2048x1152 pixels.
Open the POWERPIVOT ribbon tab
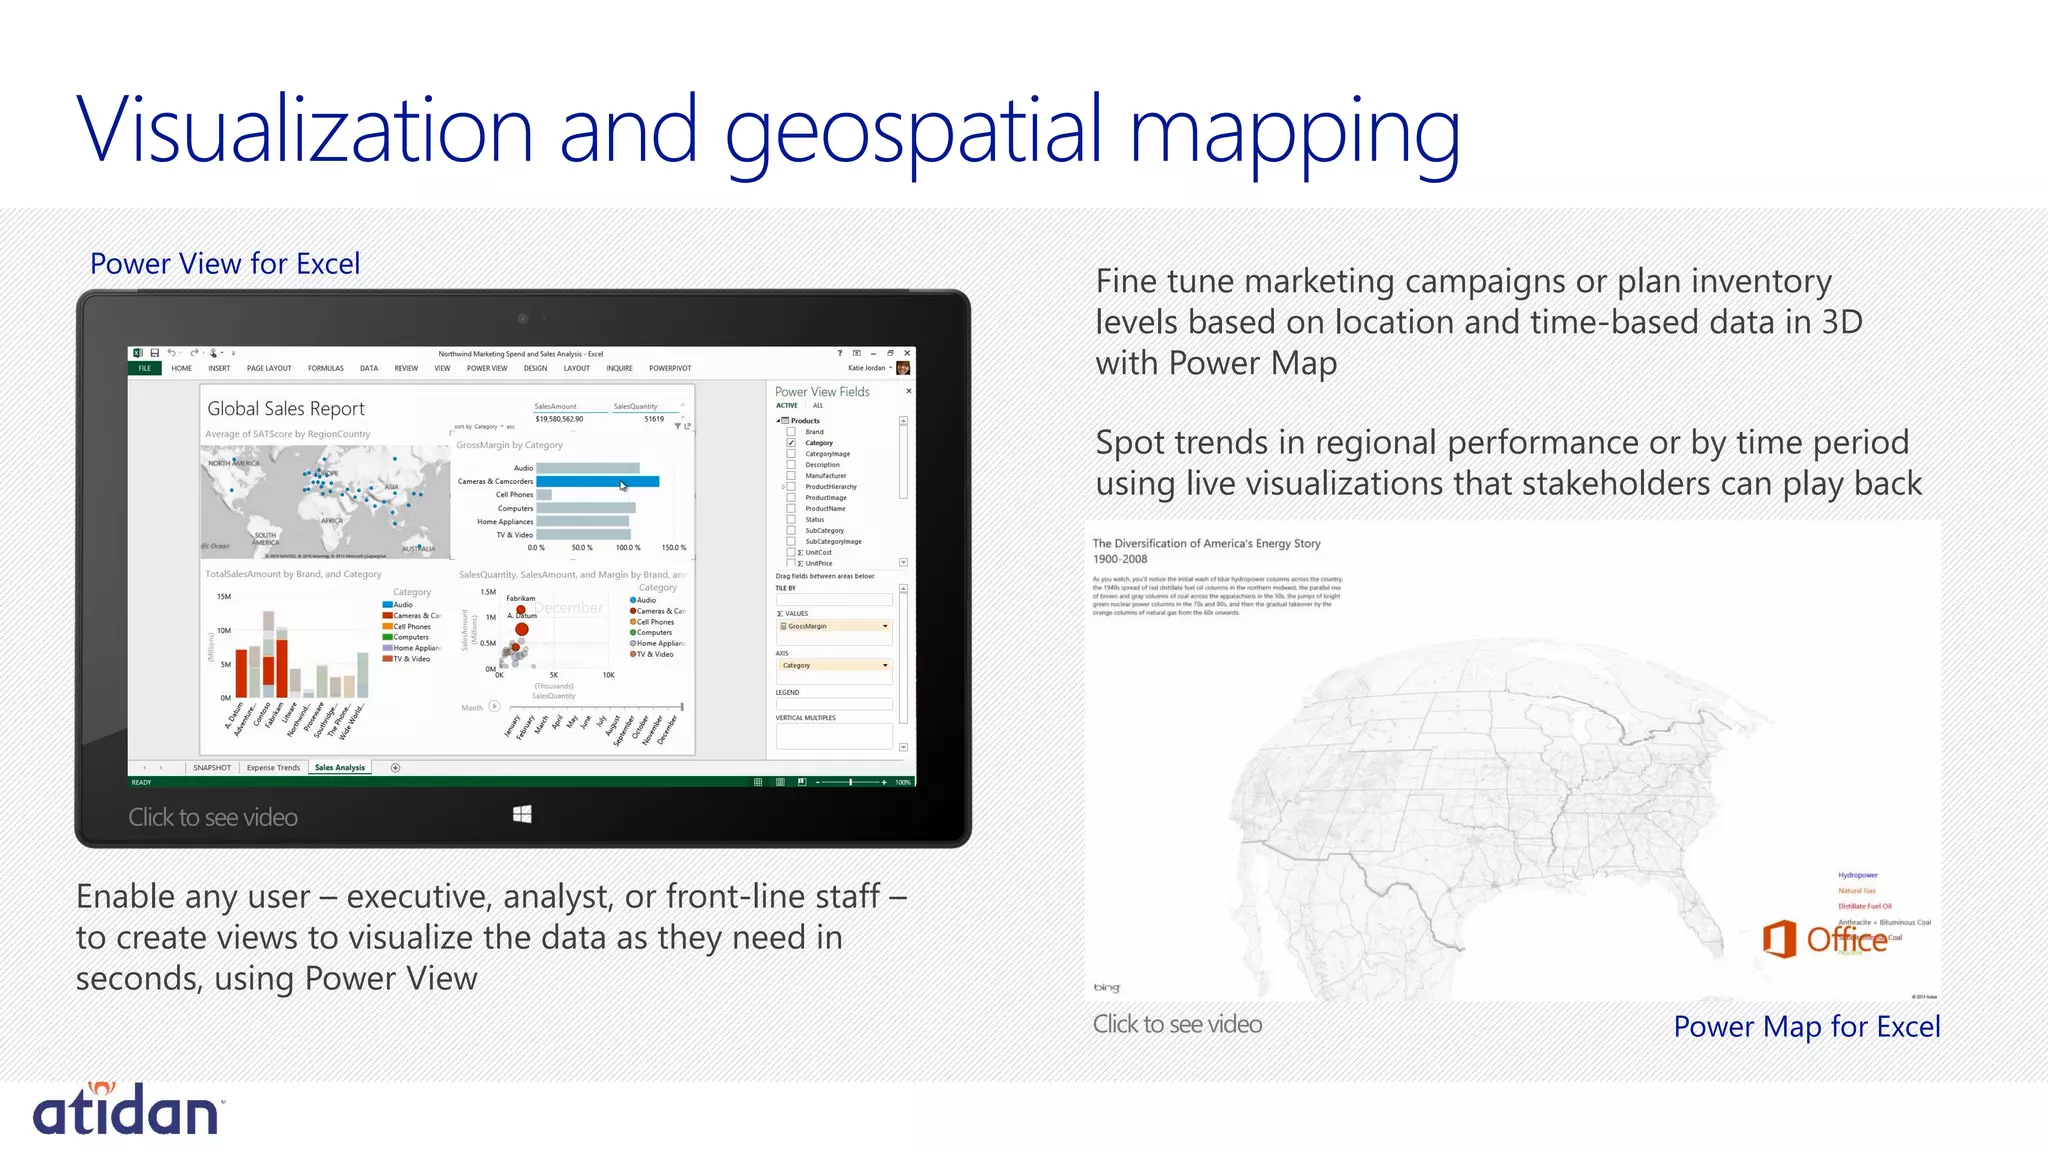(670, 368)
